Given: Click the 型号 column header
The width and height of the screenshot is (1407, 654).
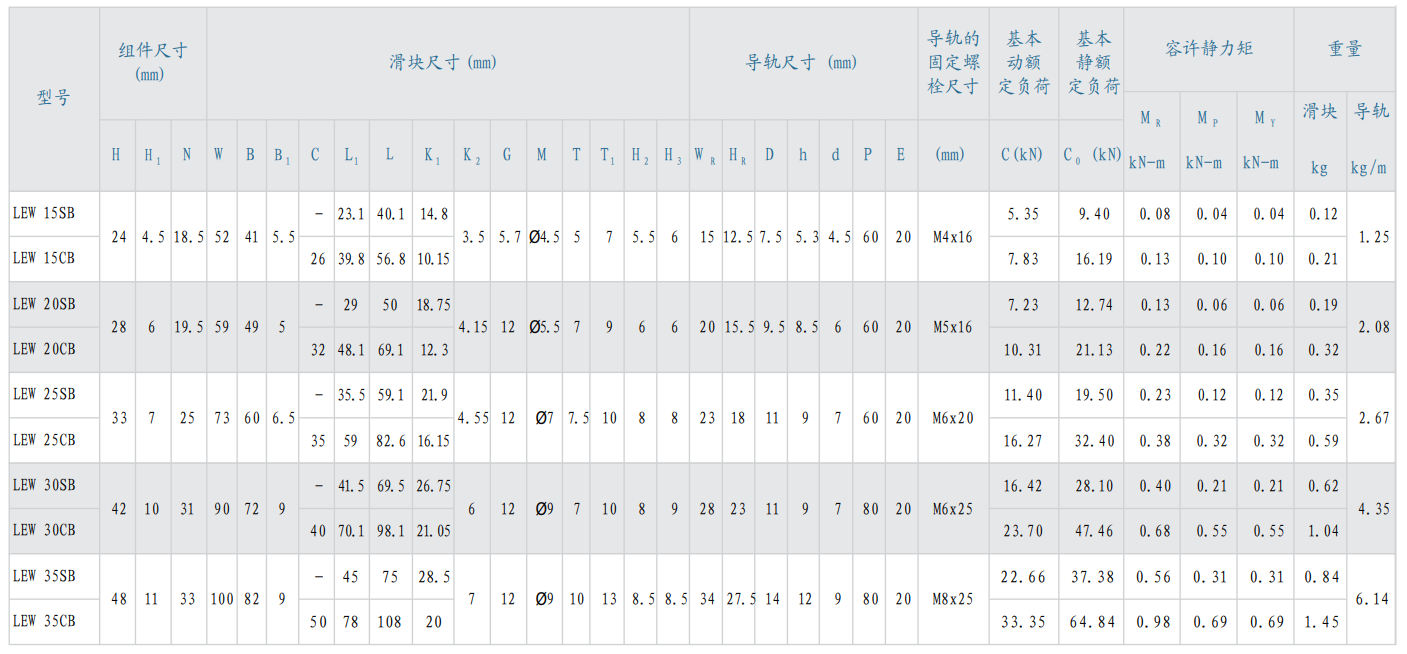Looking at the screenshot, I should 54,98.
